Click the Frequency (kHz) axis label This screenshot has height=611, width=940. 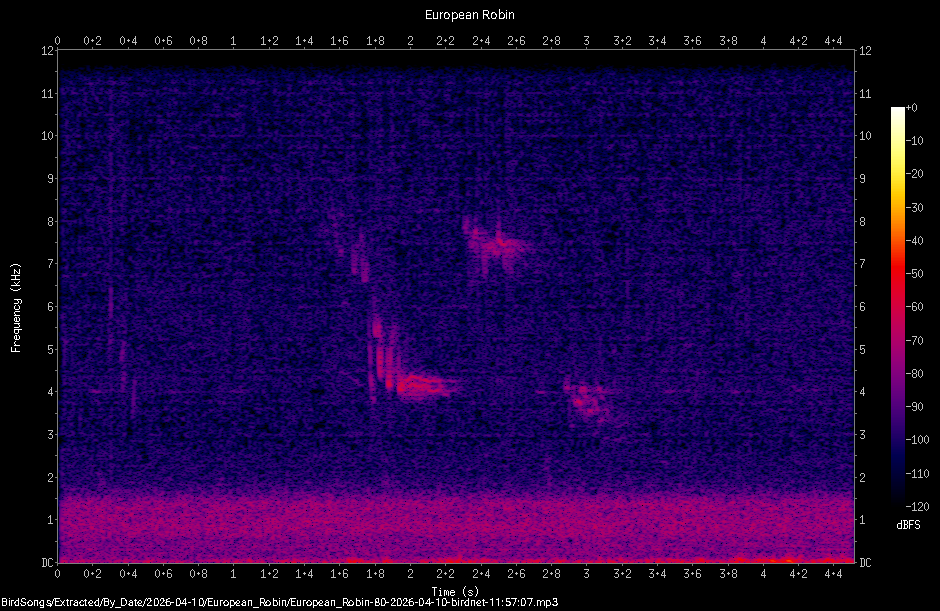(15, 305)
